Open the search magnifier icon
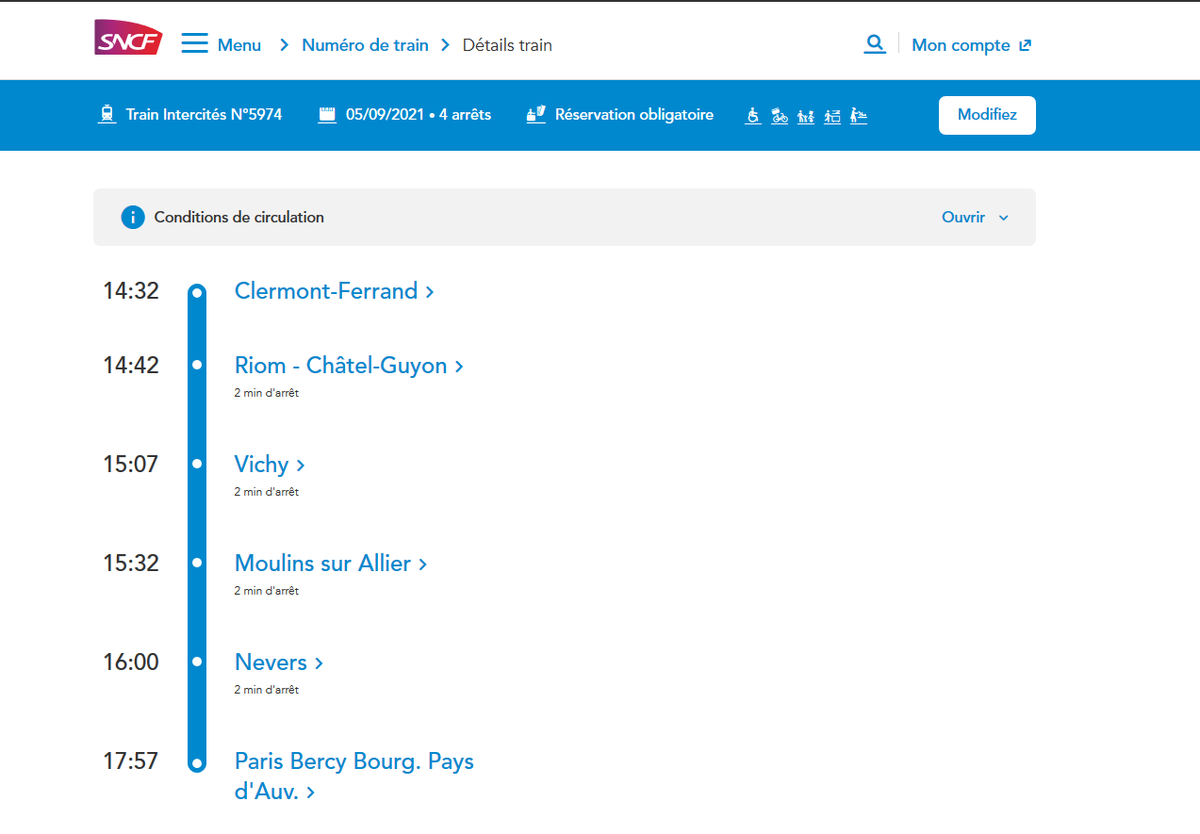The height and width of the screenshot is (834, 1200). pos(875,44)
